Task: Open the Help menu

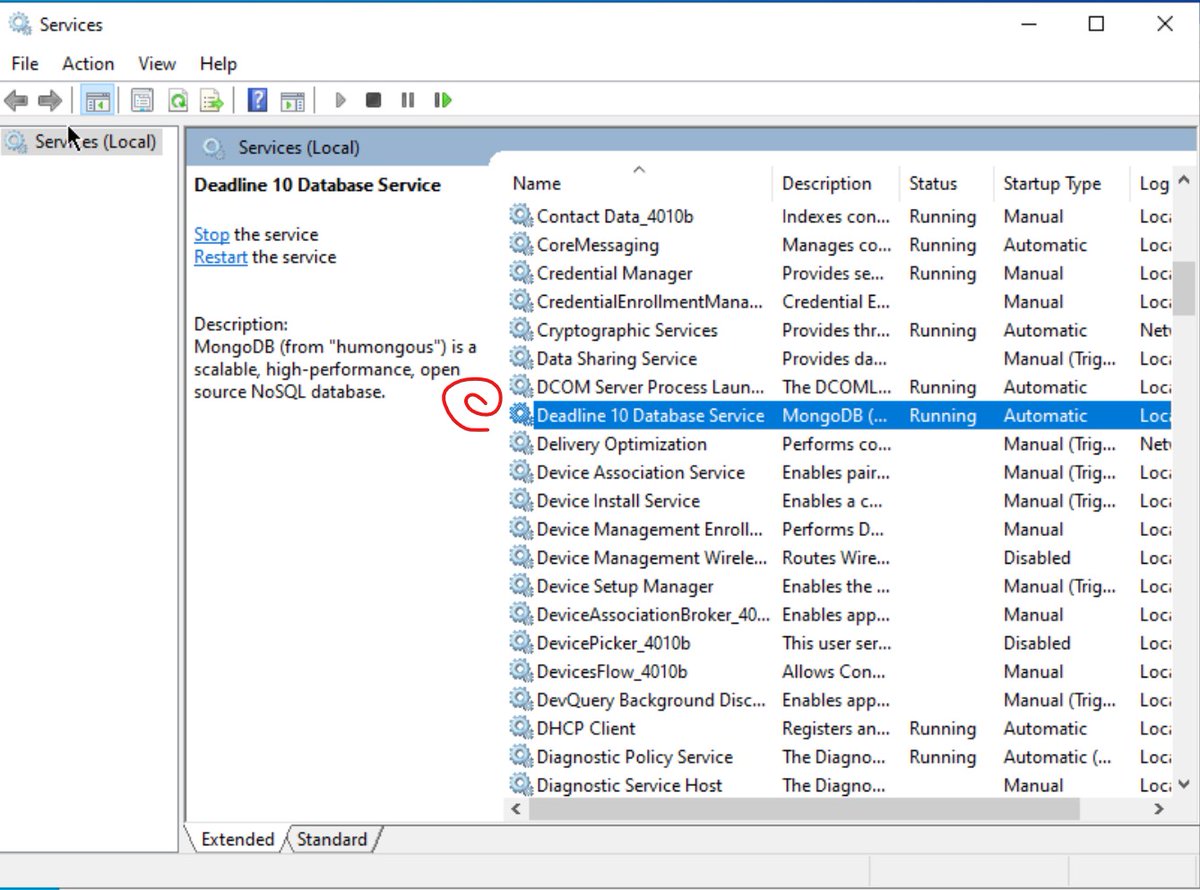Action: pyautogui.click(x=218, y=63)
